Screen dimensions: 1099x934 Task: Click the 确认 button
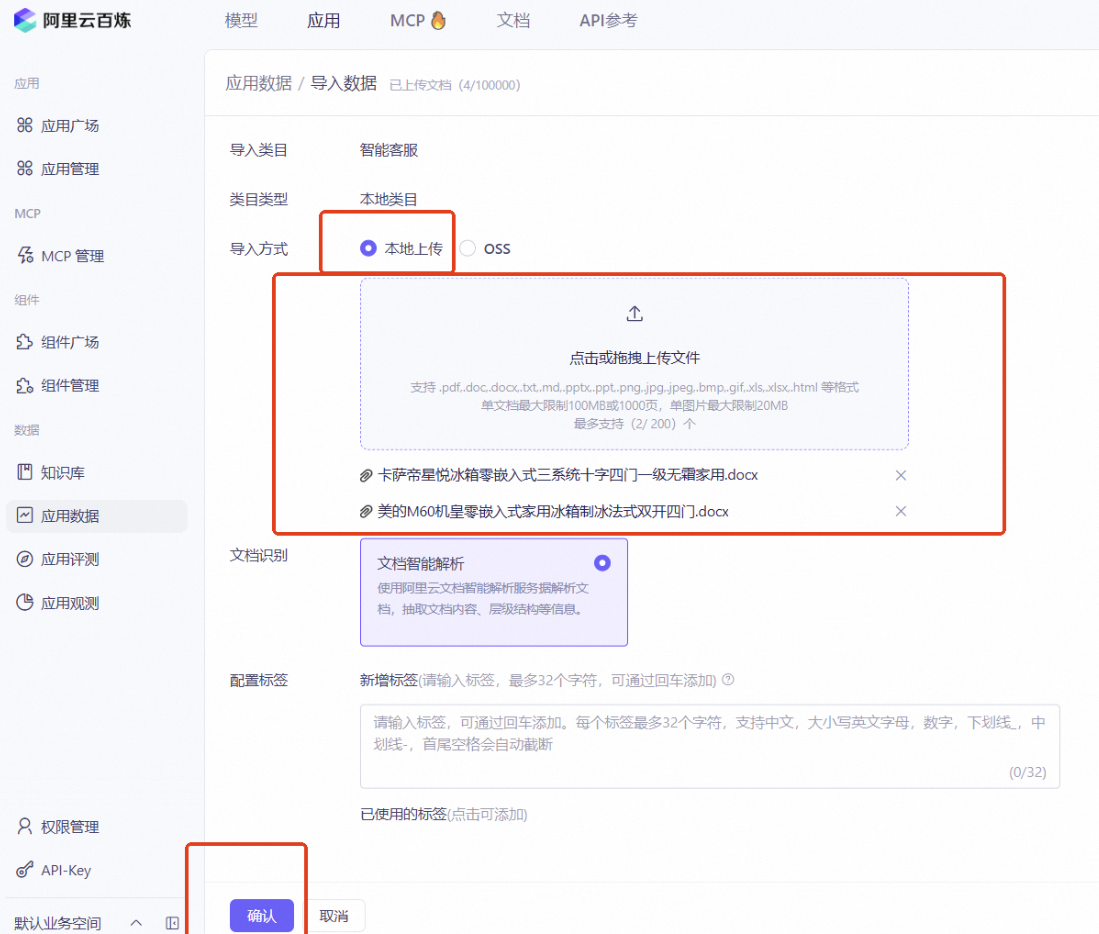click(x=261, y=915)
